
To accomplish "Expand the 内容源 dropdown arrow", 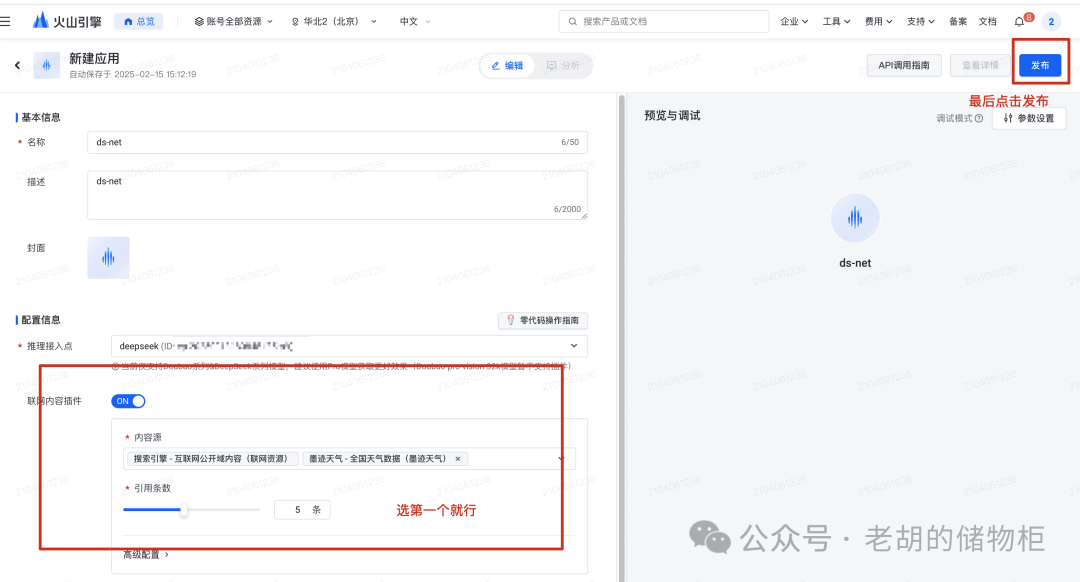I will click(x=561, y=459).
